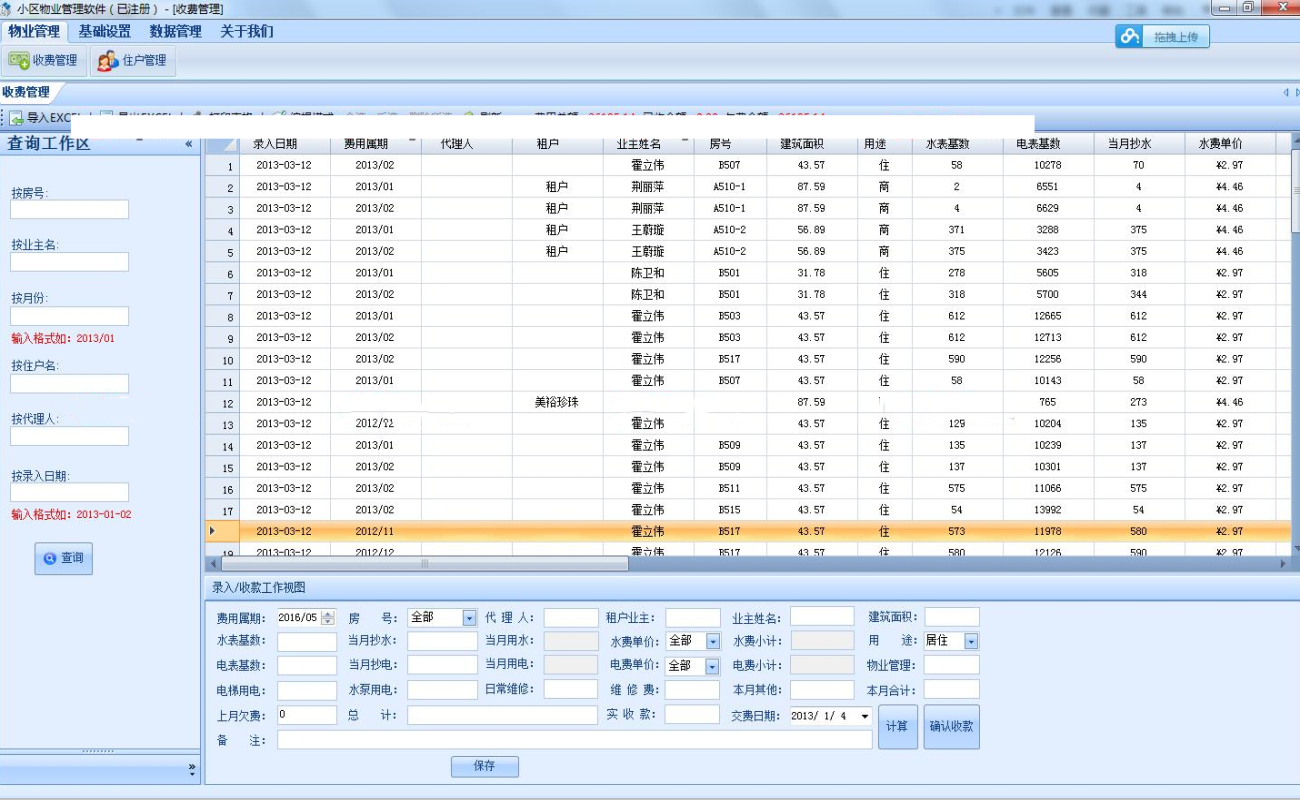Click the 计算 button

[897, 726]
